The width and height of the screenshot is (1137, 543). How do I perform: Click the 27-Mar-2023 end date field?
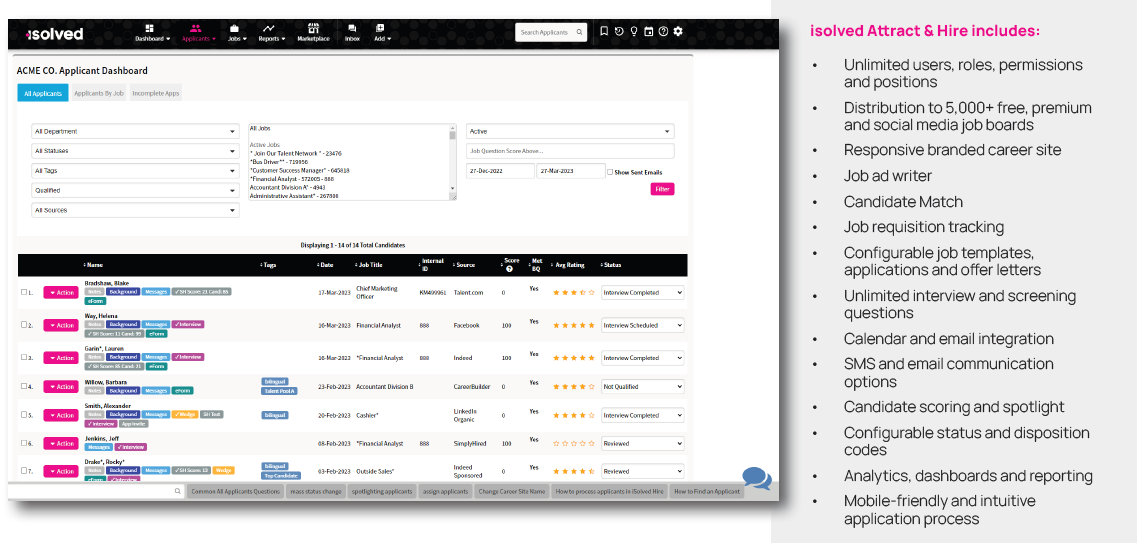click(571, 171)
